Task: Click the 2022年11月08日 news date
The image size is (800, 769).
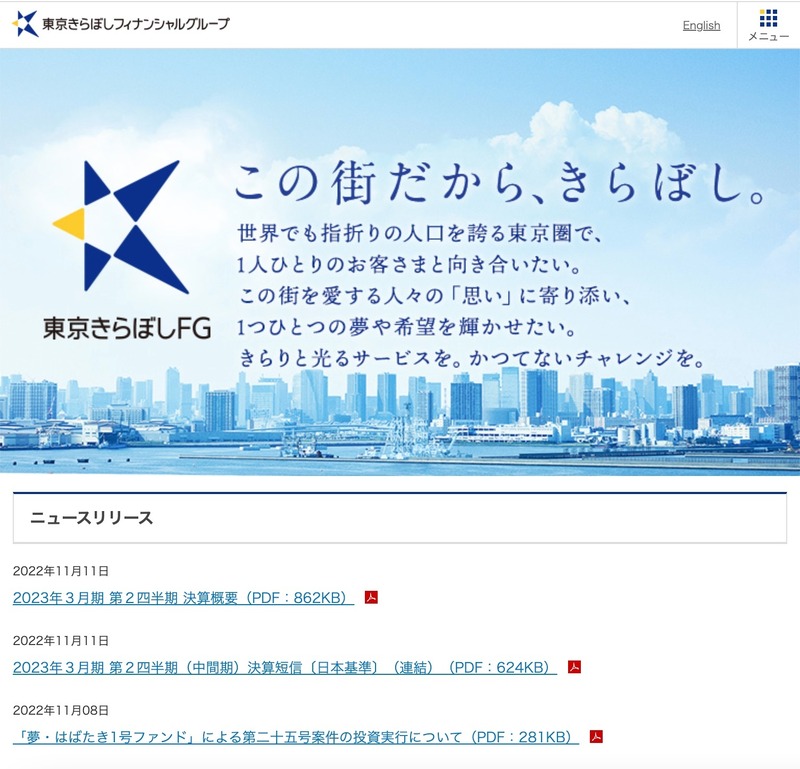Action: tap(61, 710)
